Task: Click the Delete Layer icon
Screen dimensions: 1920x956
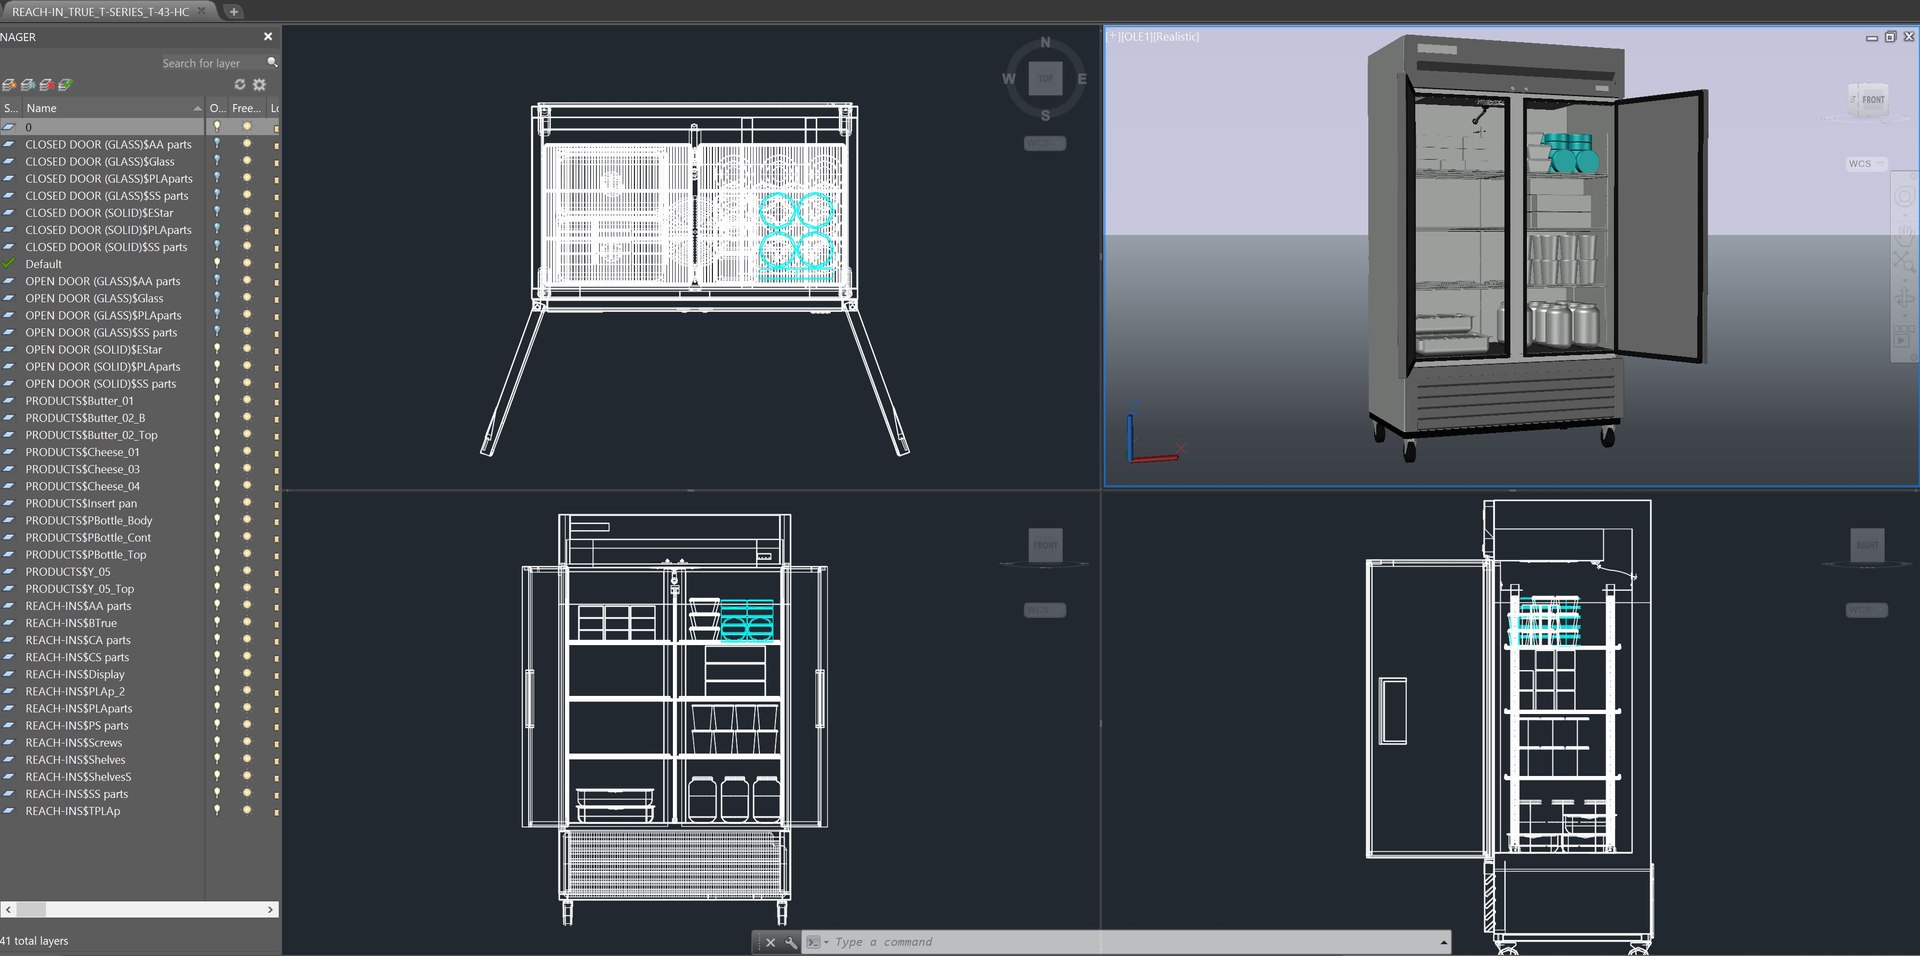Action: 46,85
